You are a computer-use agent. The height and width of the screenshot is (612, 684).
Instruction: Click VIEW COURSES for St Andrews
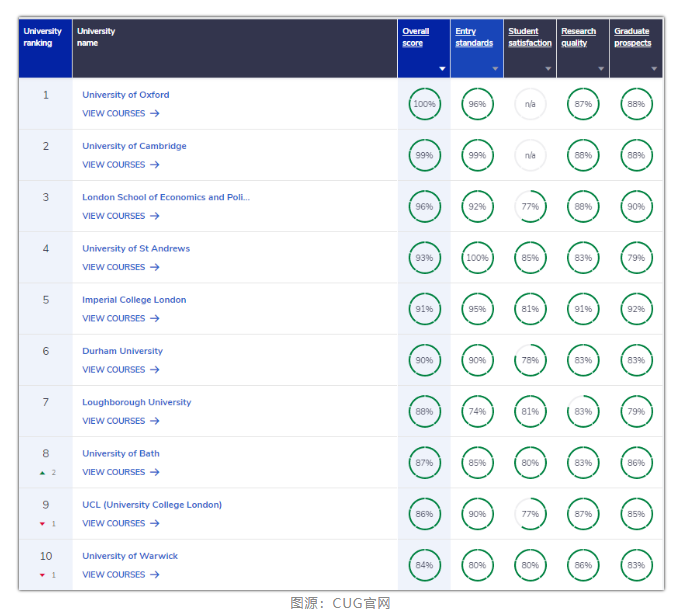tap(113, 267)
